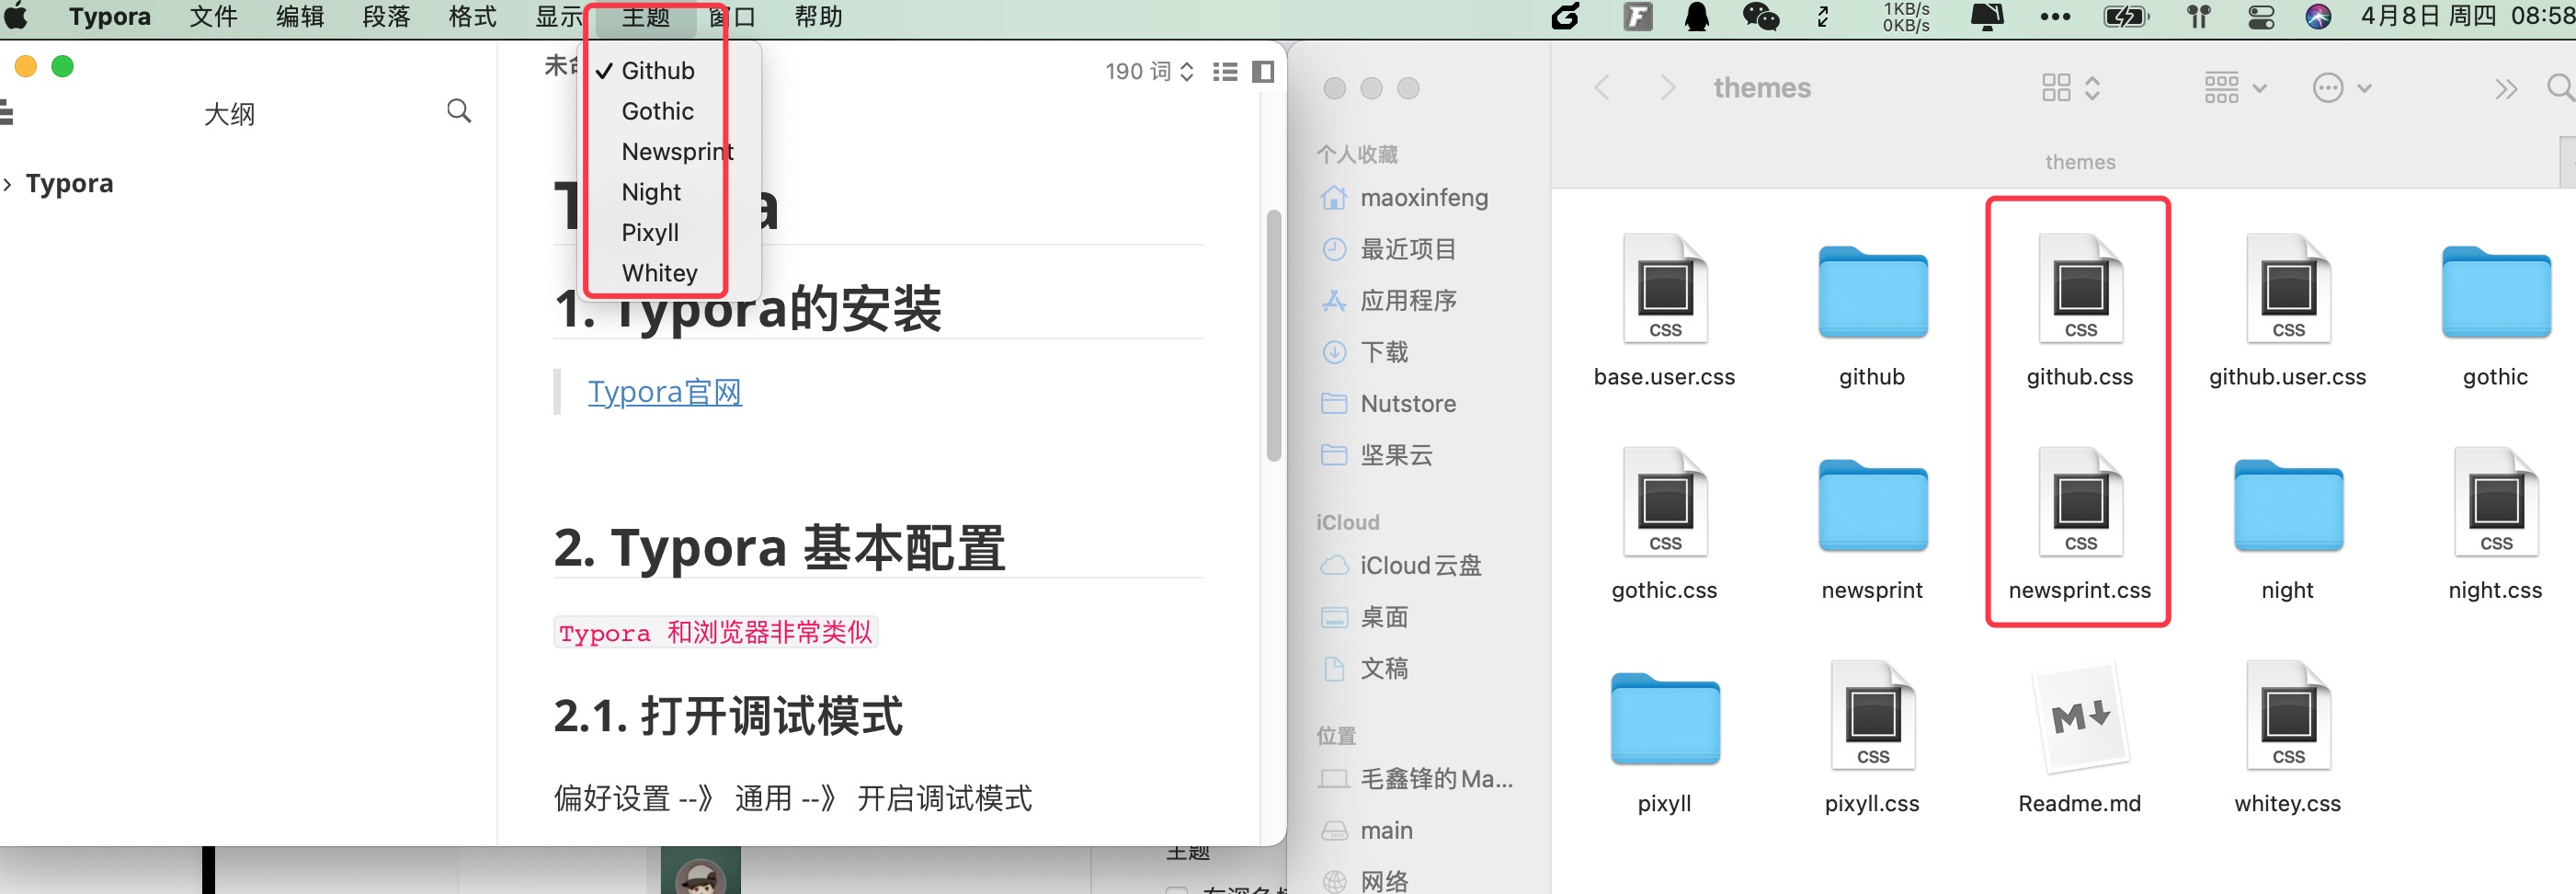This screenshot has width=2576, height=894.
Task: Open the 格式 menu
Action: [473, 17]
